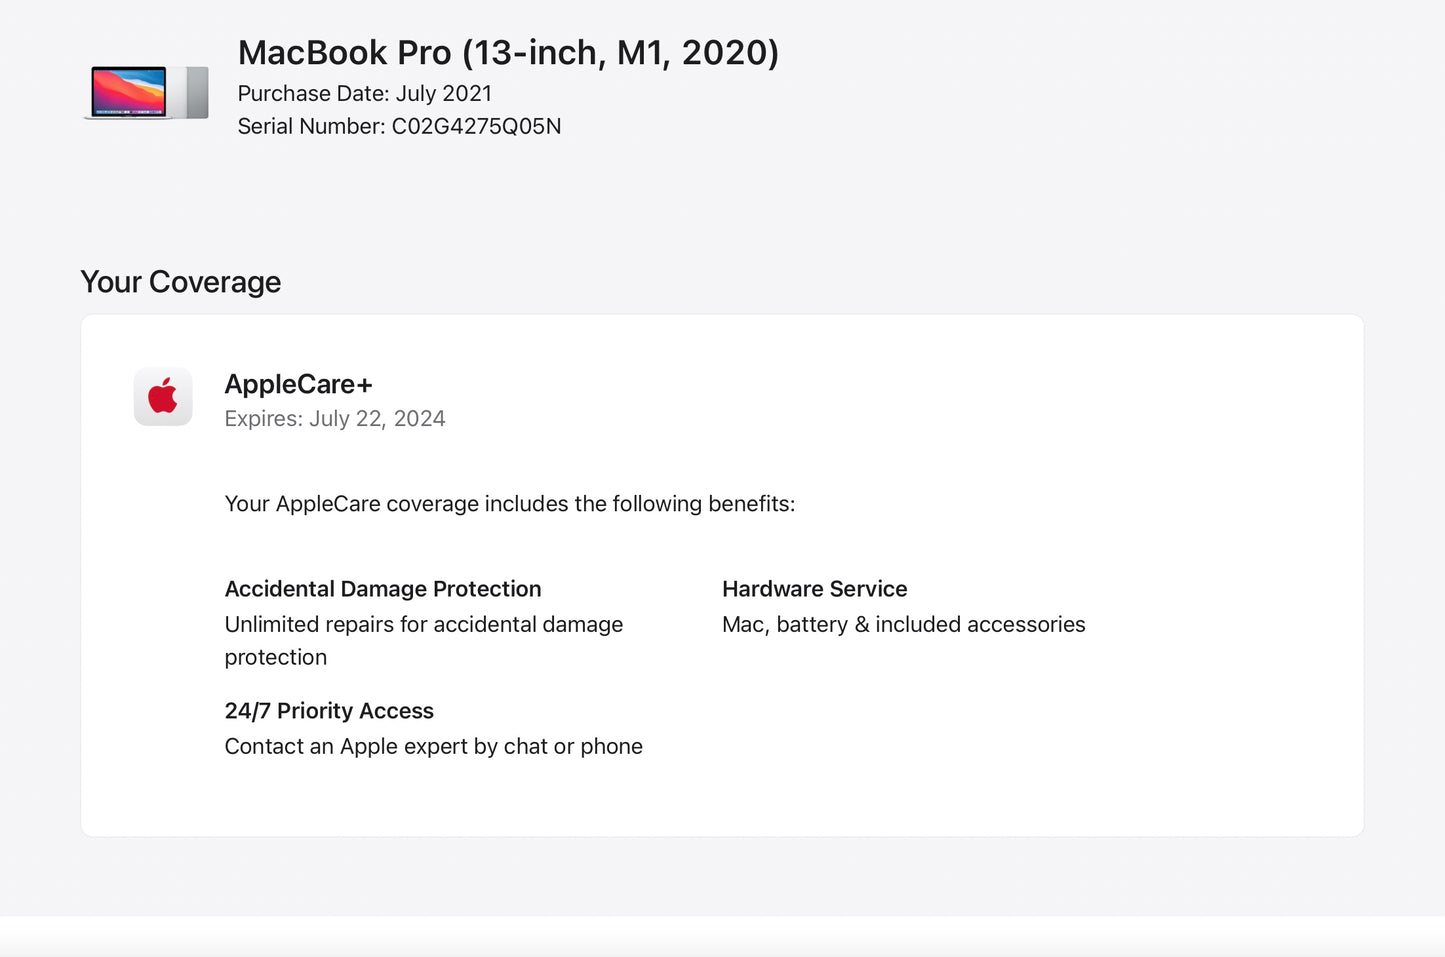This screenshot has width=1445, height=957.
Task: Click the July 2021 purchase date value
Action: point(444,94)
